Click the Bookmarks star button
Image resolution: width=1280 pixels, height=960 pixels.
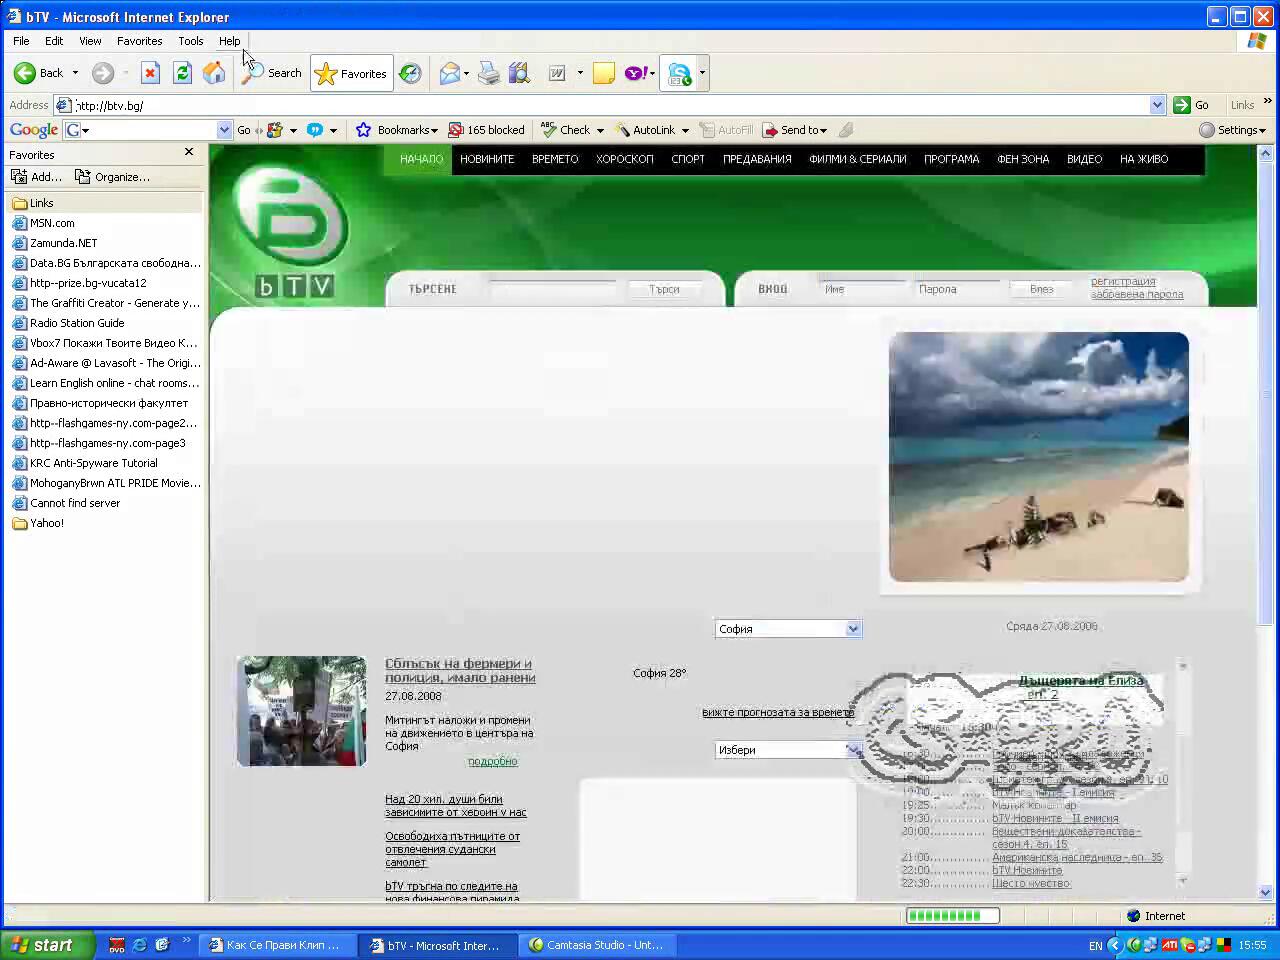pyautogui.click(x=397, y=130)
